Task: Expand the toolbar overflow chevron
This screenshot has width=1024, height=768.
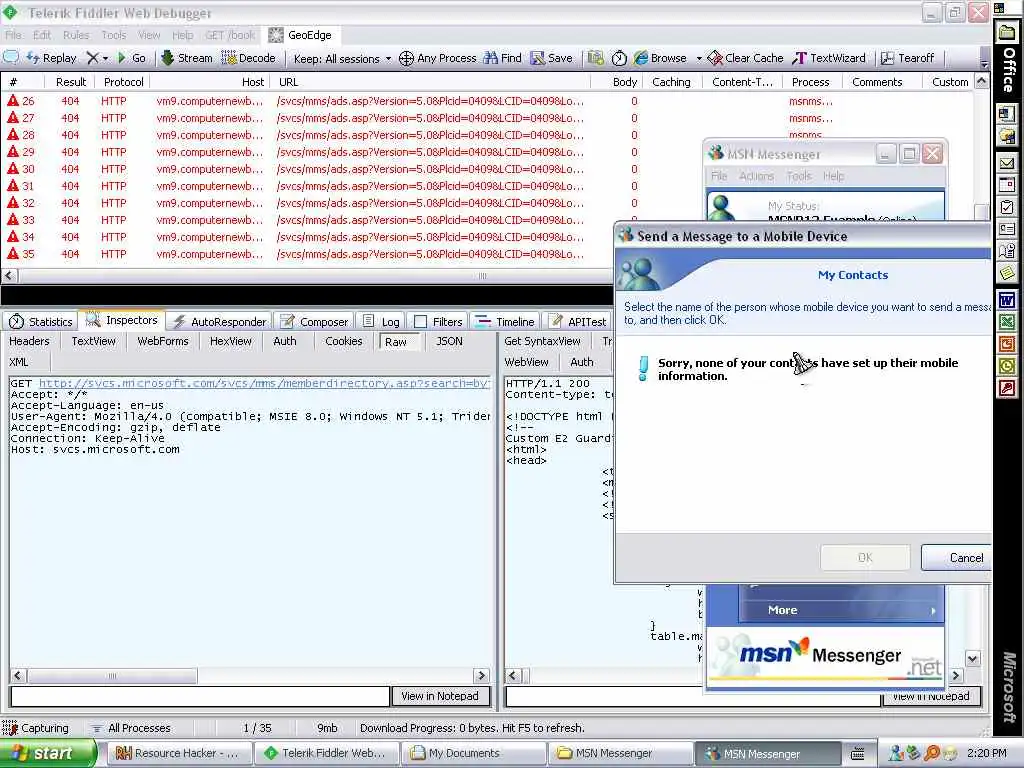Action: click(x=984, y=63)
